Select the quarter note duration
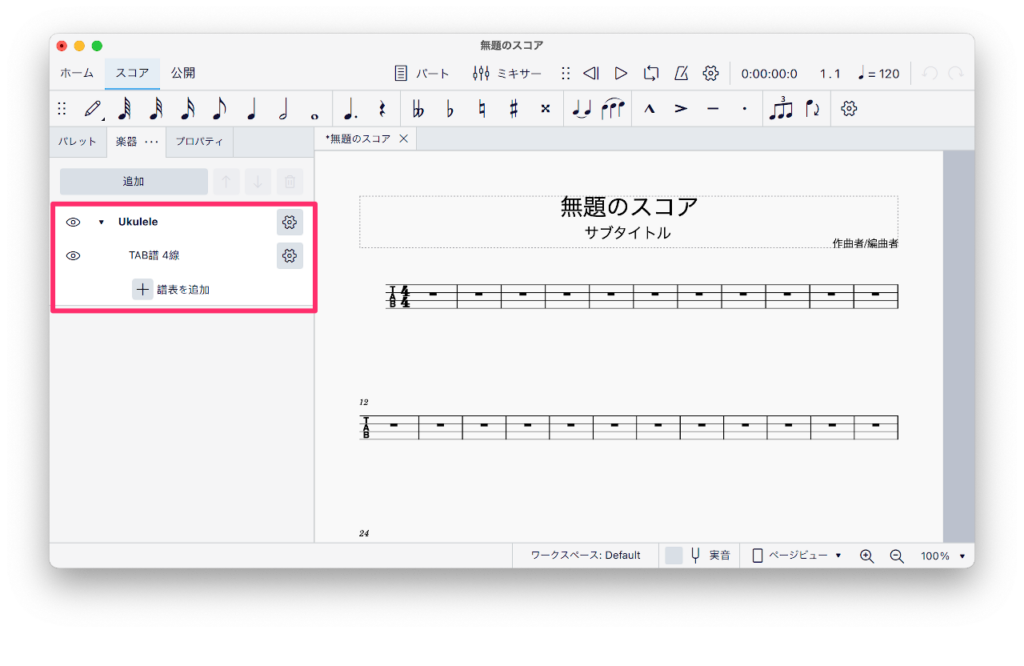Image resolution: width=1024 pixels, height=666 pixels. click(251, 109)
